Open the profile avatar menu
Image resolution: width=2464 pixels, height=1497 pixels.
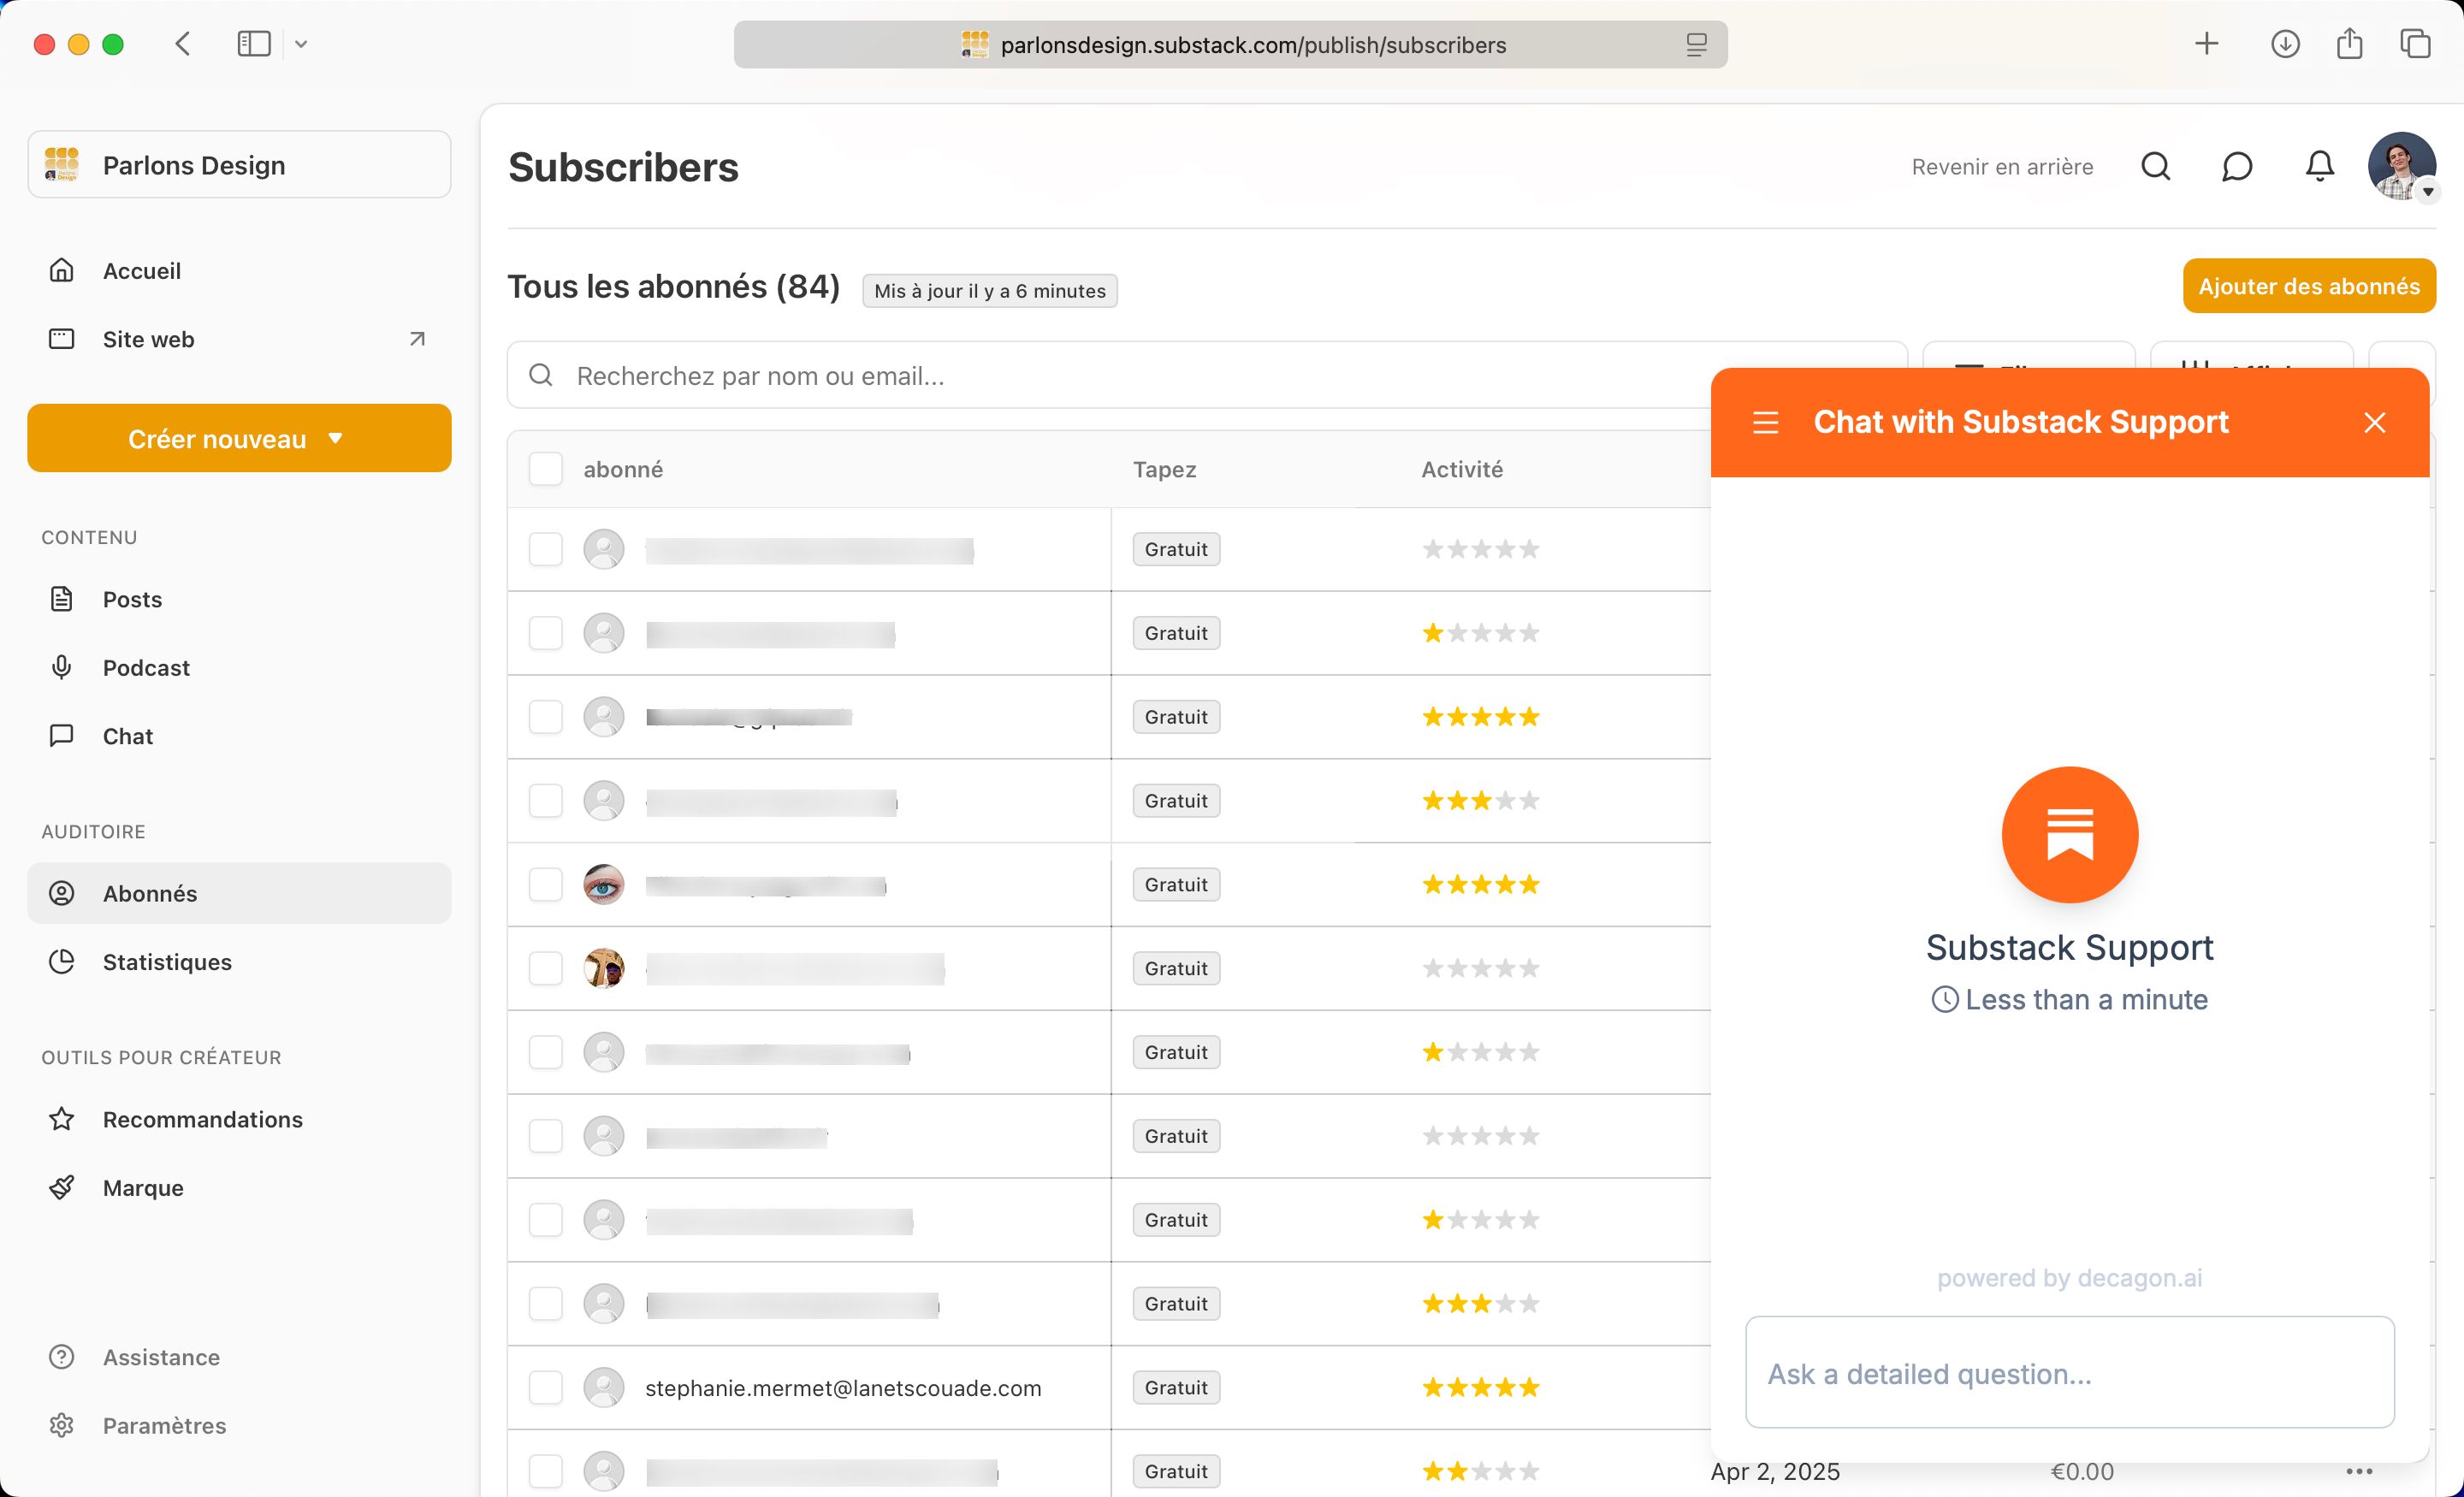2402,166
